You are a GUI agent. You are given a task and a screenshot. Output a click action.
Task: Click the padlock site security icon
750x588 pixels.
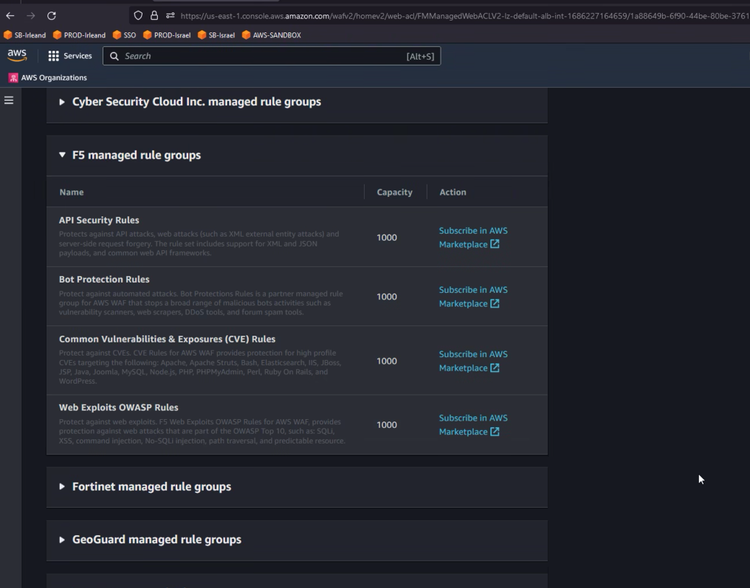point(154,15)
